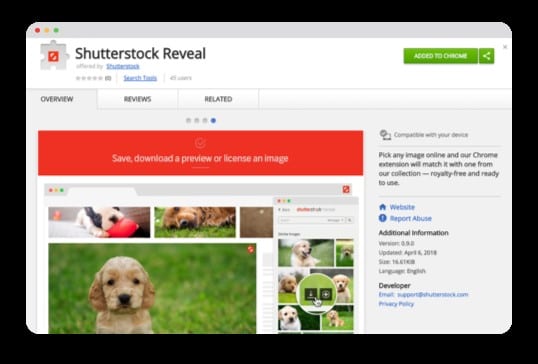Click the Added to Chrome button
The image size is (538, 364).
(x=441, y=56)
